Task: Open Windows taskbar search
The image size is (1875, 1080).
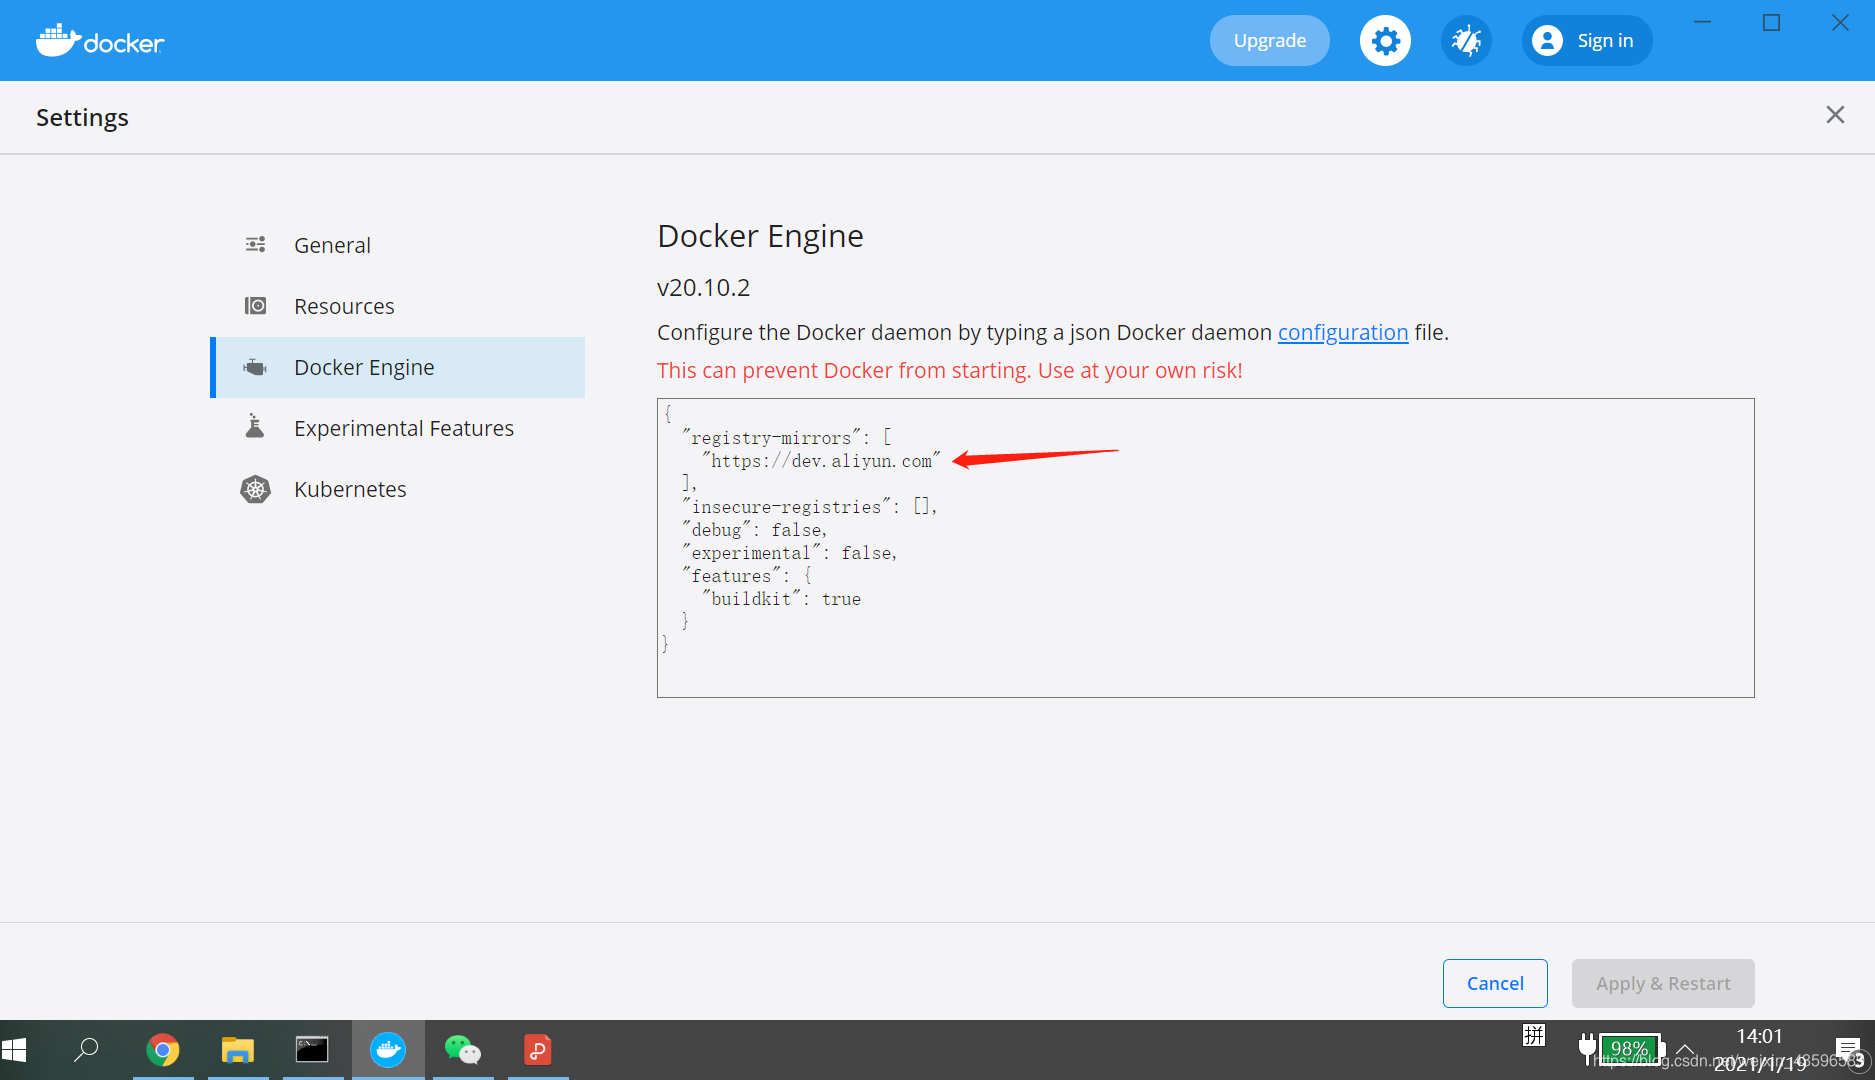Action: pyautogui.click(x=87, y=1050)
